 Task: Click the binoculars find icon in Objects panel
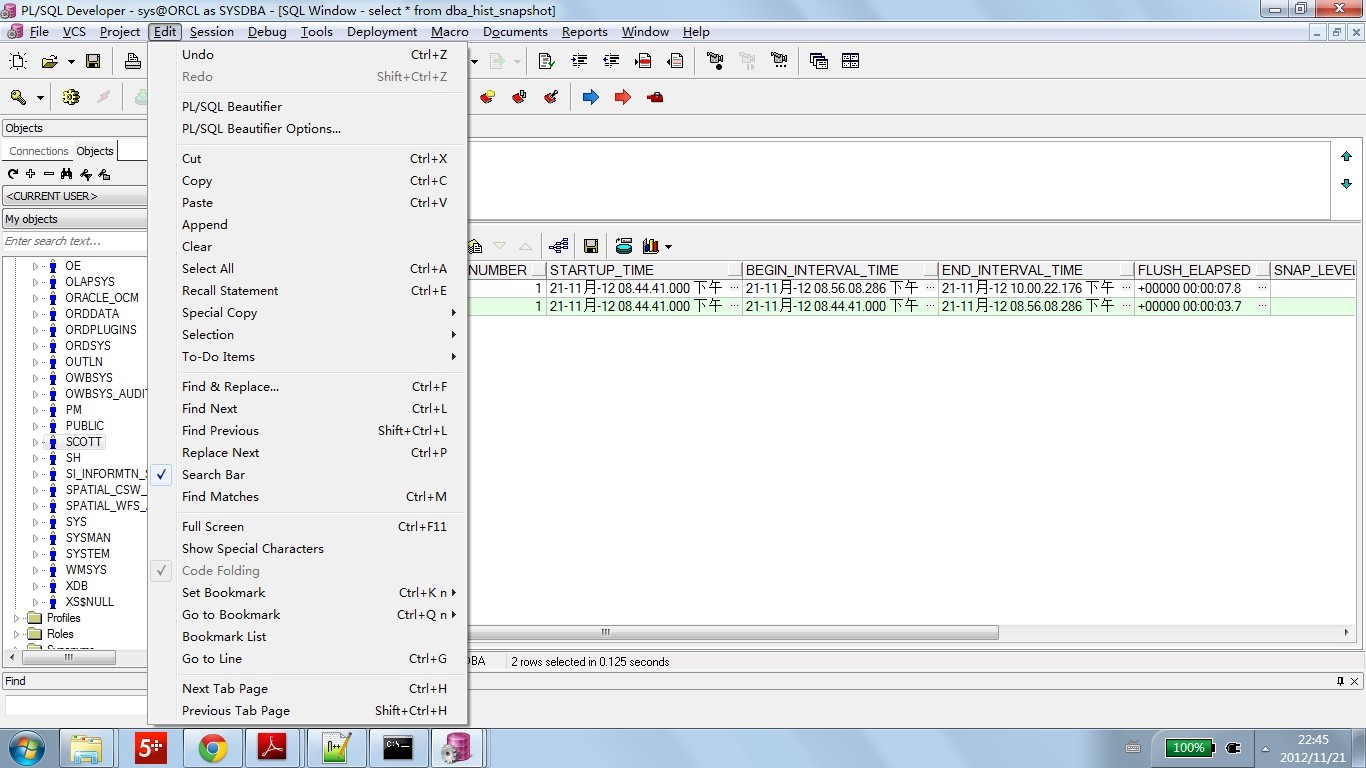click(66, 174)
